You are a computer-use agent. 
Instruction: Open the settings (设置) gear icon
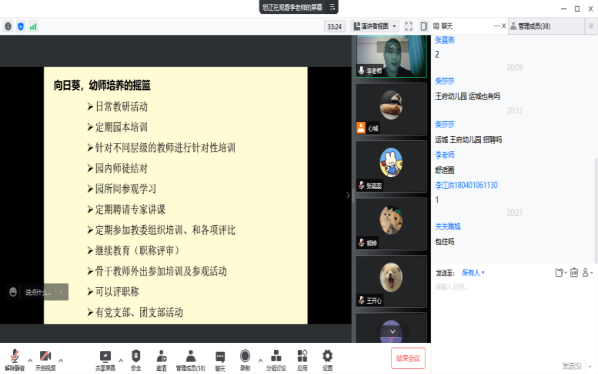click(x=327, y=360)
